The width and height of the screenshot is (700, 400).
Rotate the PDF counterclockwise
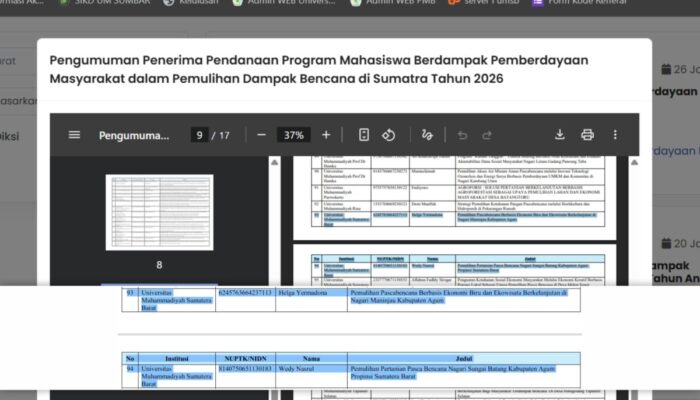388,135
